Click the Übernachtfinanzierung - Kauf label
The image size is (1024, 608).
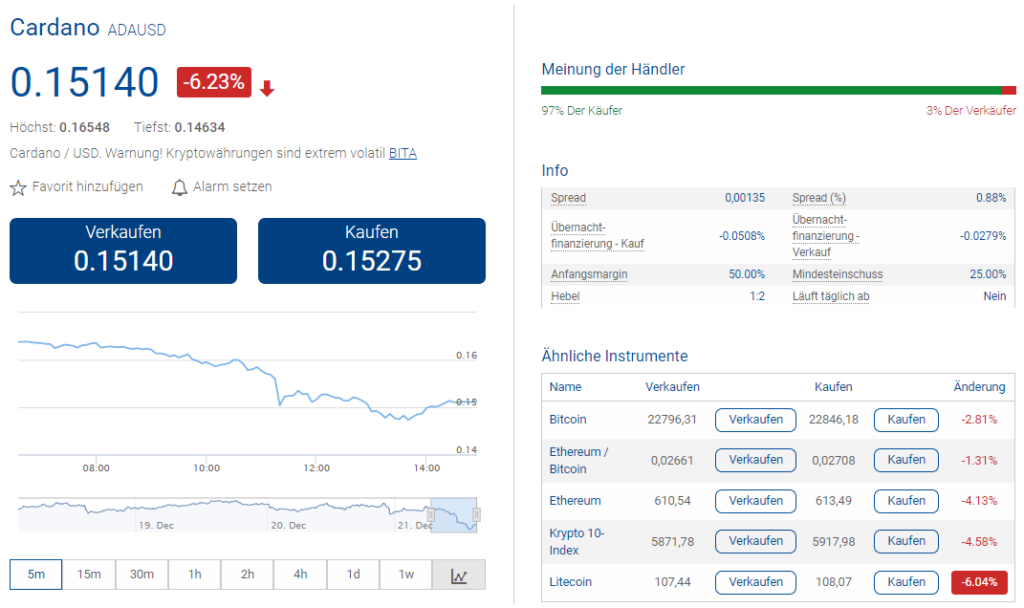(x=597, y=236)
